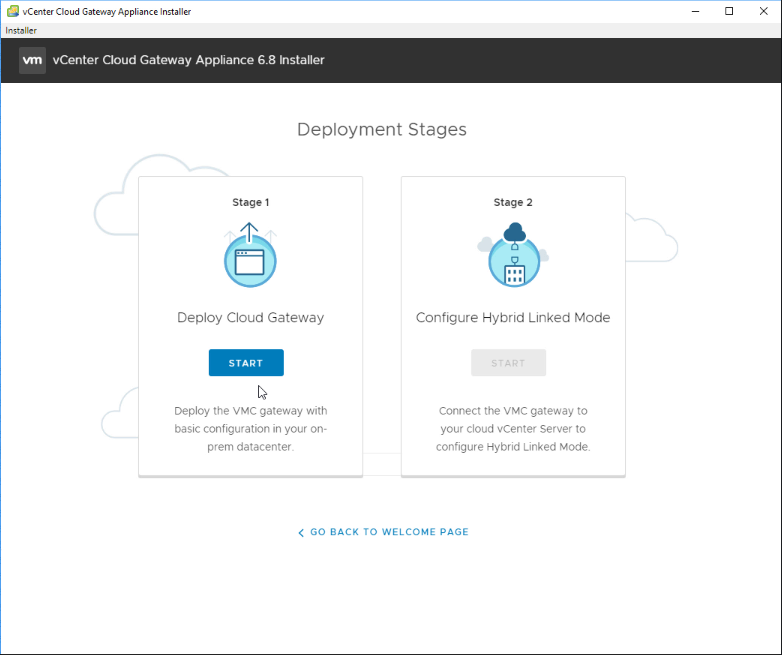Click the Deployment Stages heading
Image resolution: width=782 pixels, height=655 pixels.
pyautogui.click(x=382, y=130)
